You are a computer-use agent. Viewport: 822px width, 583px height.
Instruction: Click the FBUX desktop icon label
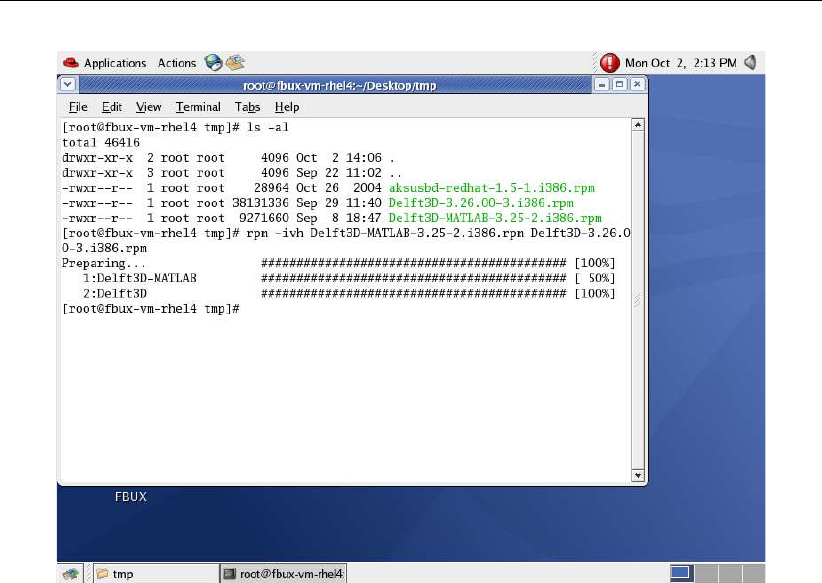pos(131,496)
